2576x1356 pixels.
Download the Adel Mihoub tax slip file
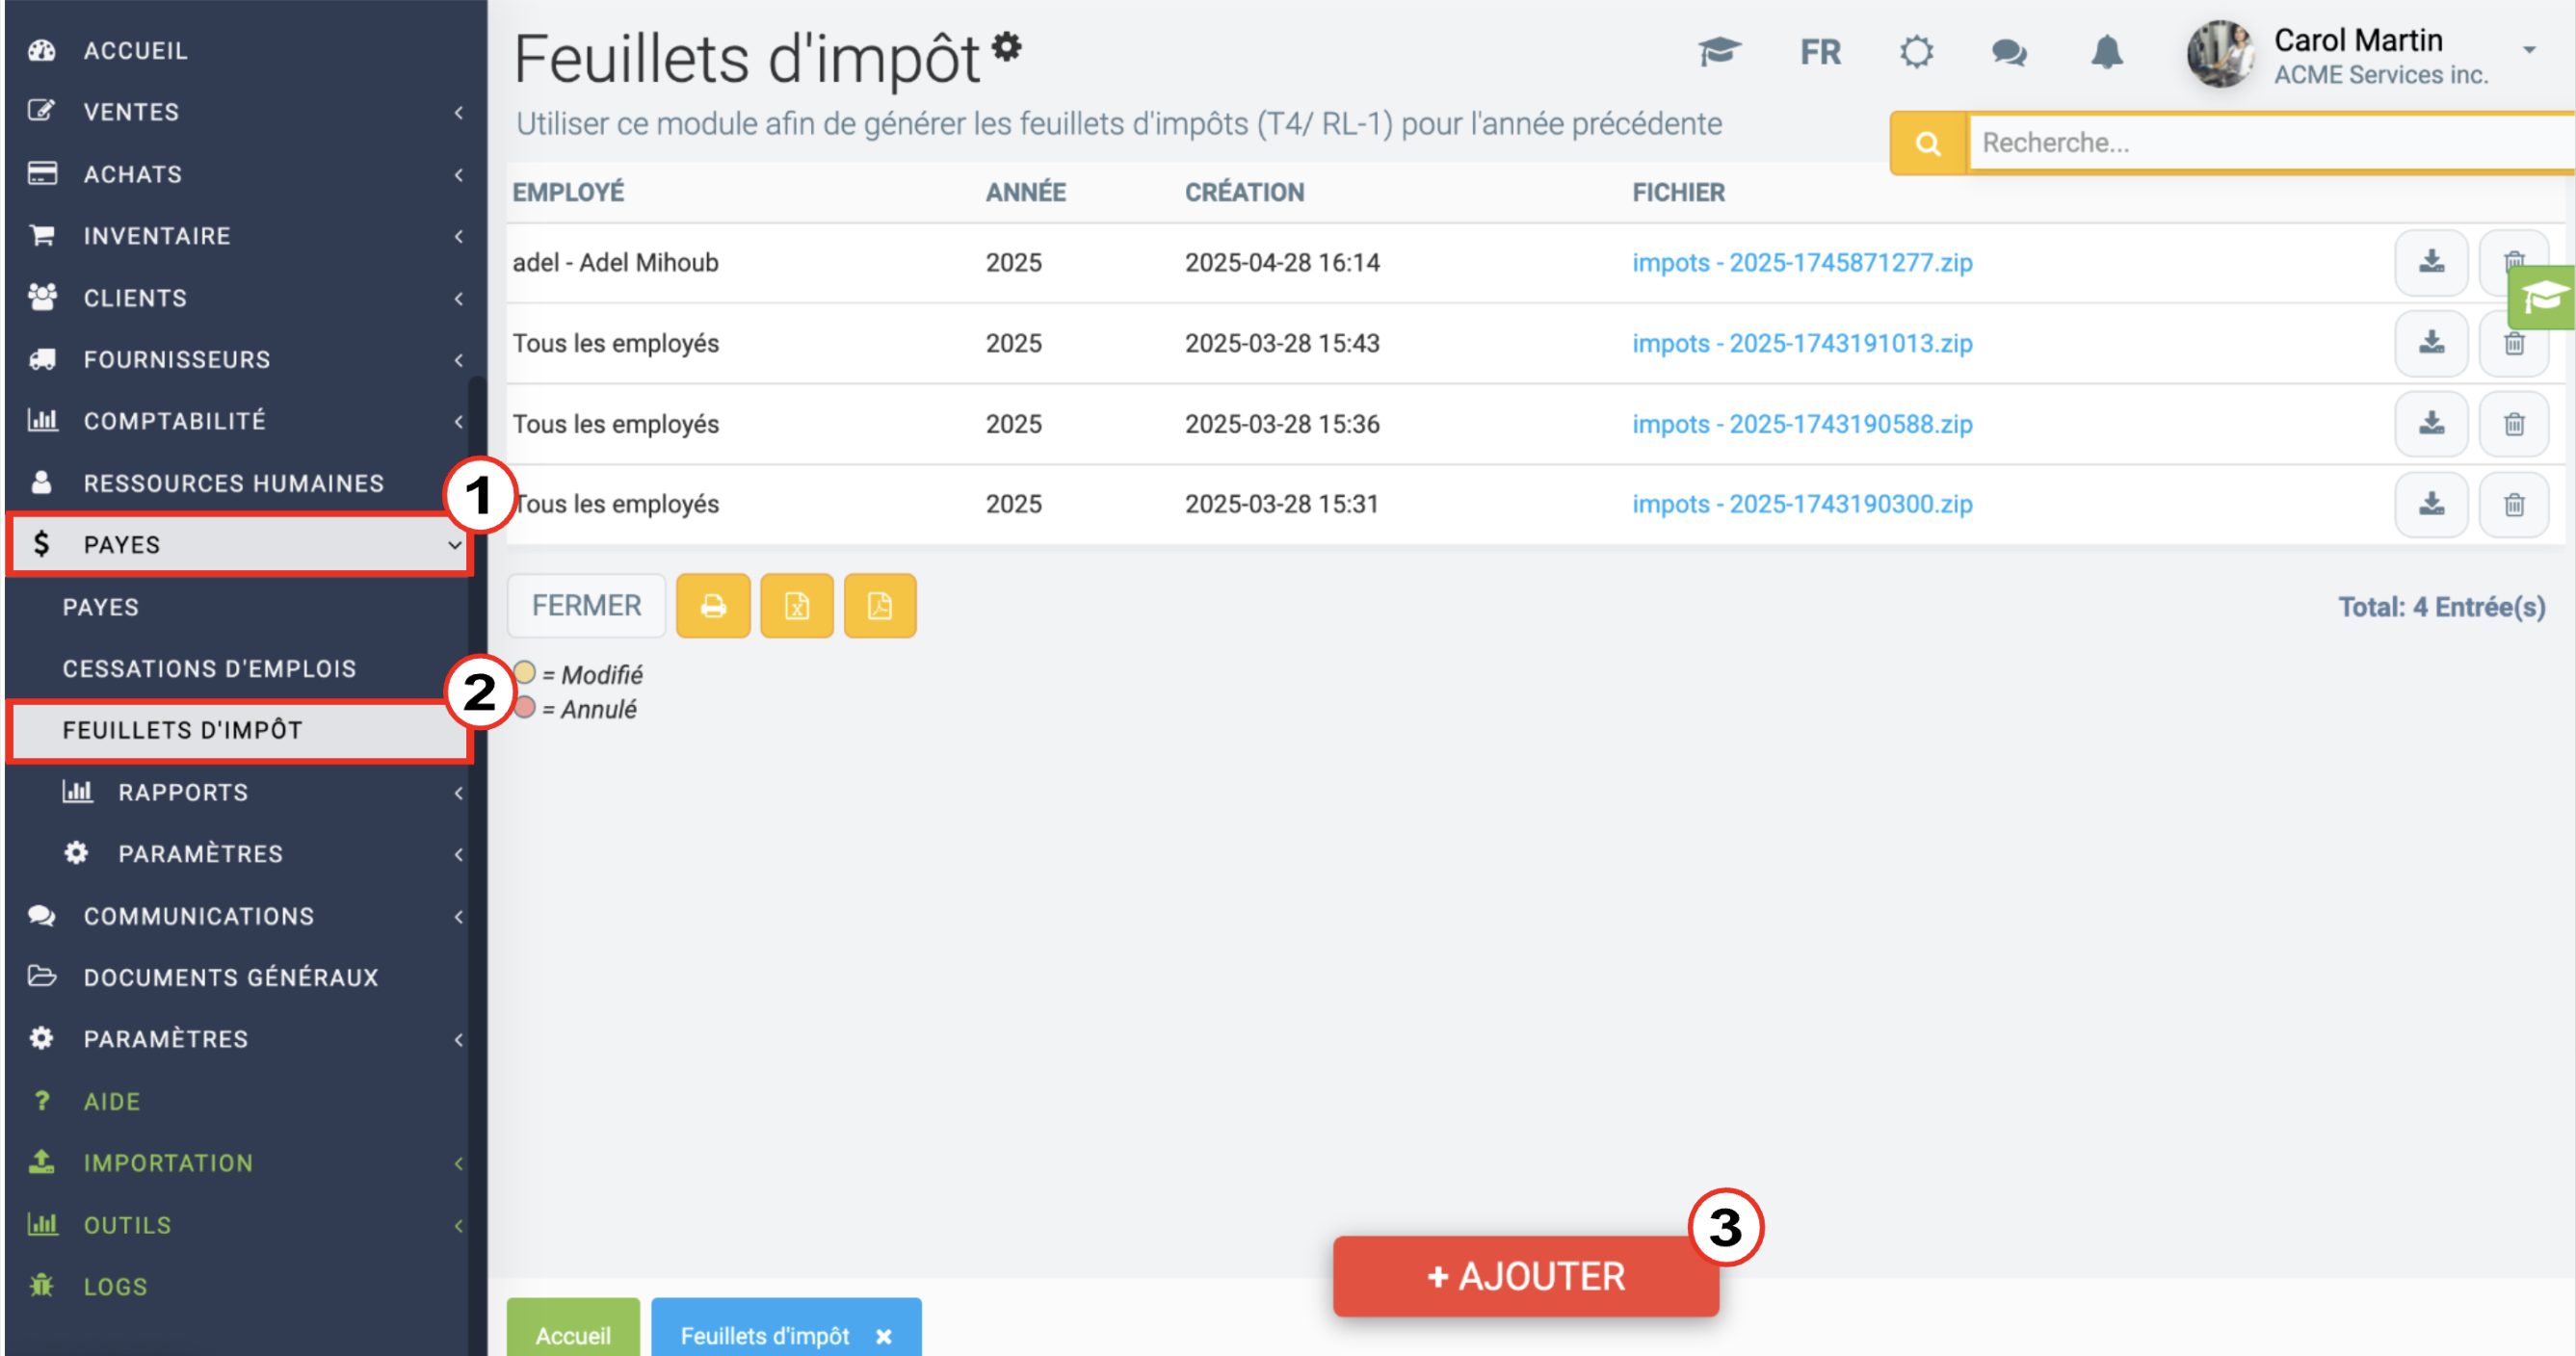[2431, 263]
